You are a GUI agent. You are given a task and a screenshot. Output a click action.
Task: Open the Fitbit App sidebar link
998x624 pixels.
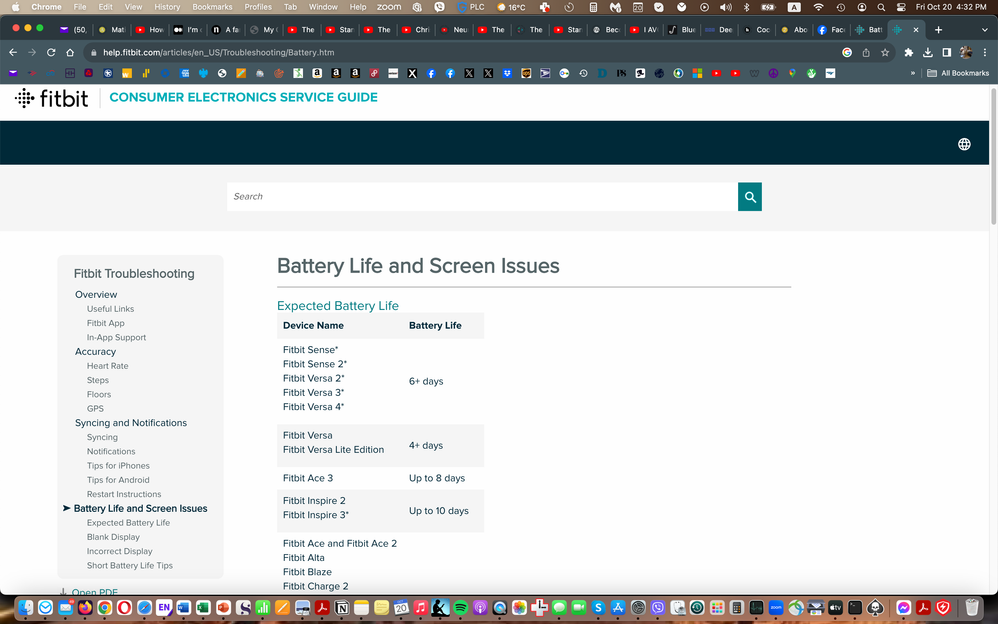pos(106,323)
